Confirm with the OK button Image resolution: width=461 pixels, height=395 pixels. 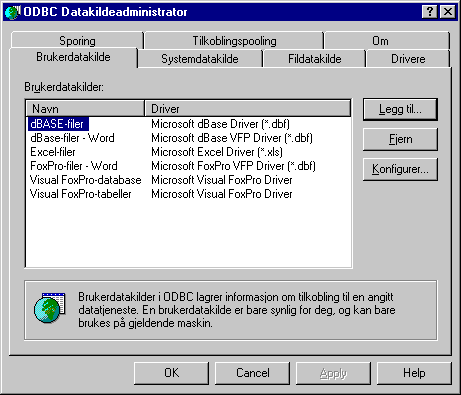tap(171, 373)
